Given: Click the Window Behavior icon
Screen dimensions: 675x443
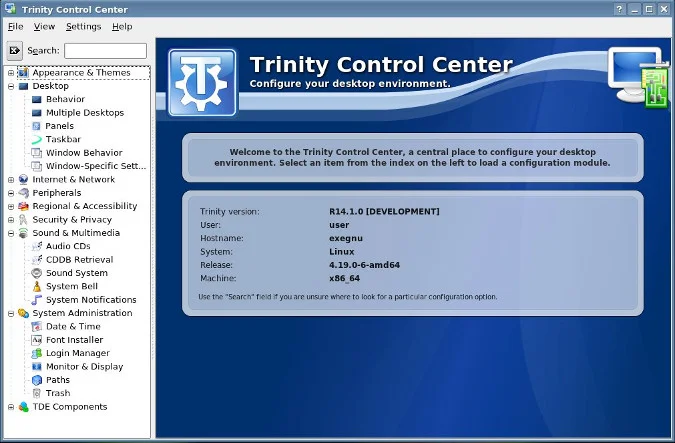Looking at the screenshot, I should (37, 153).
